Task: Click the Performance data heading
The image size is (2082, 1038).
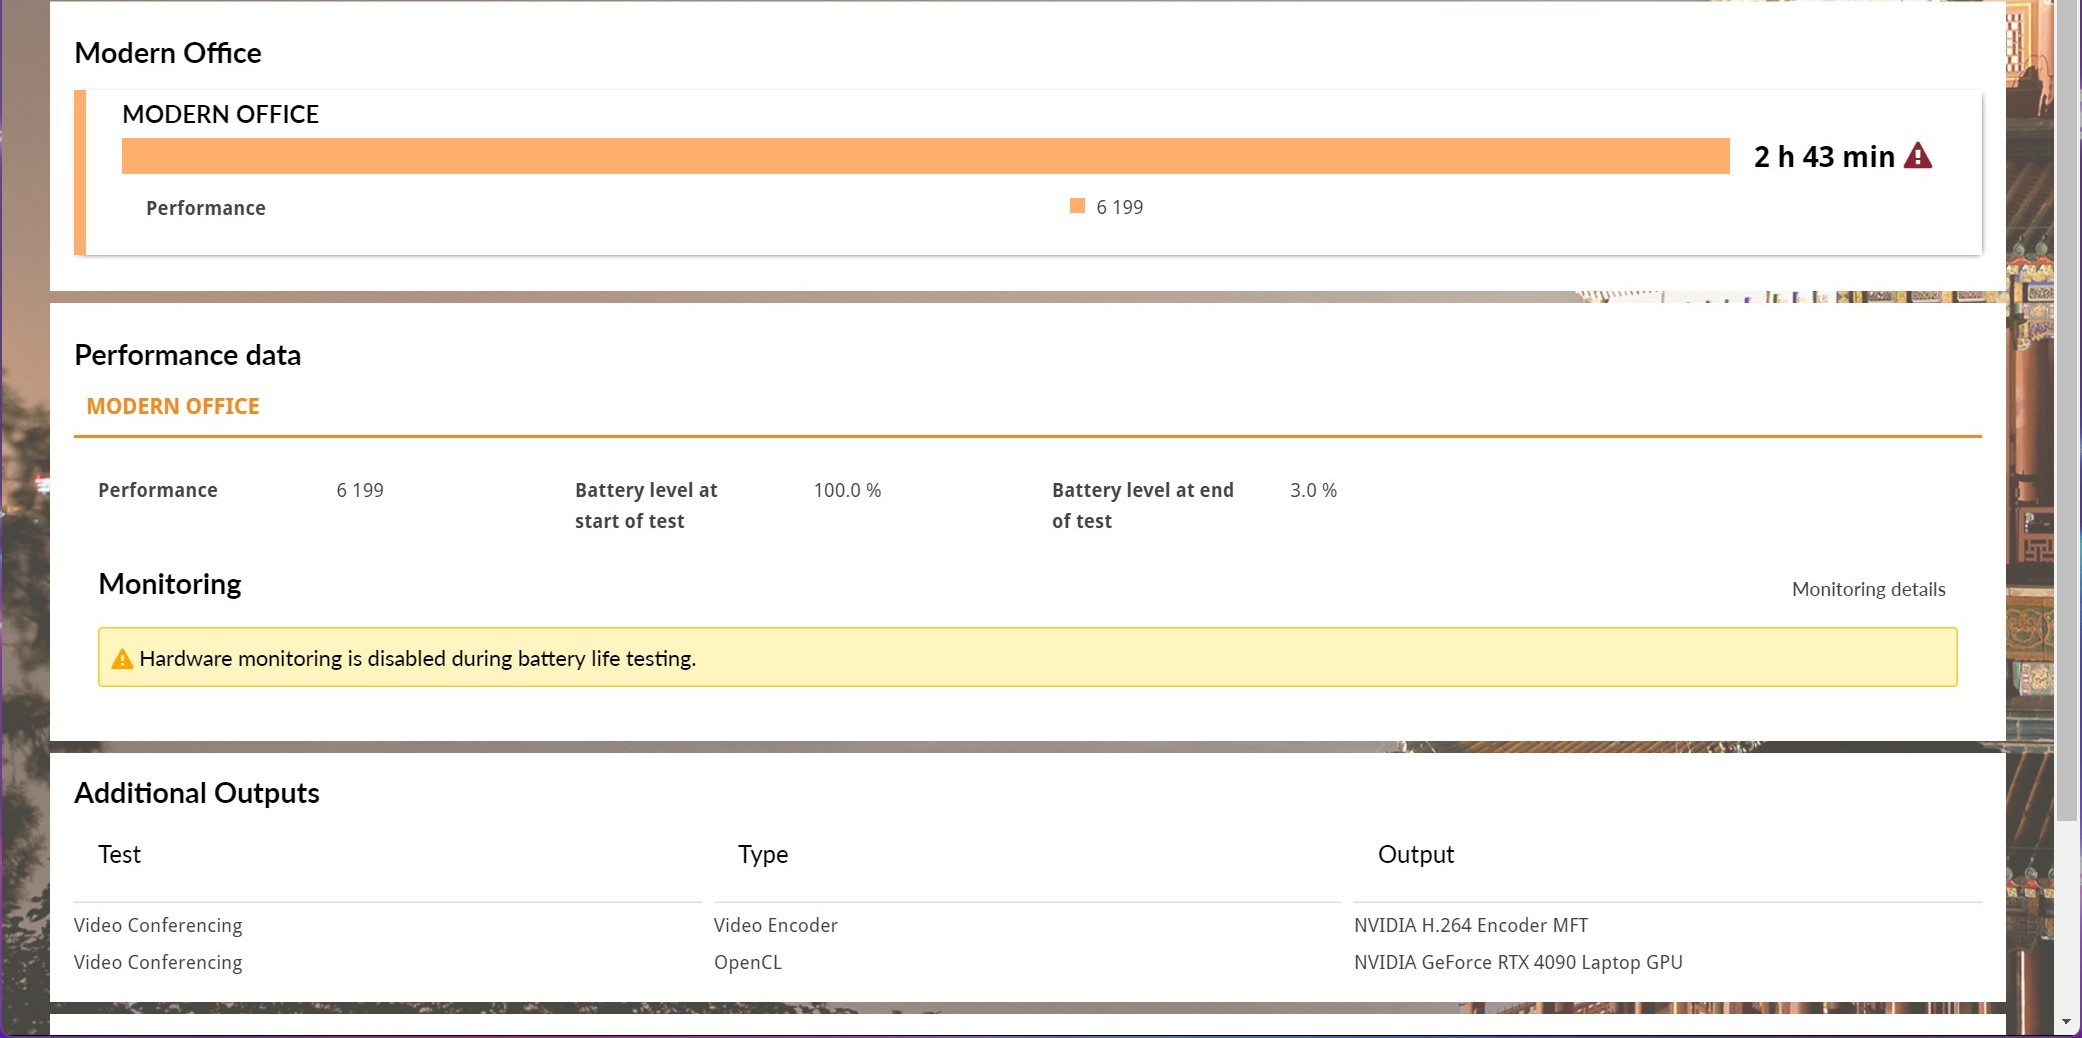Action: click(x=187, y=355)
